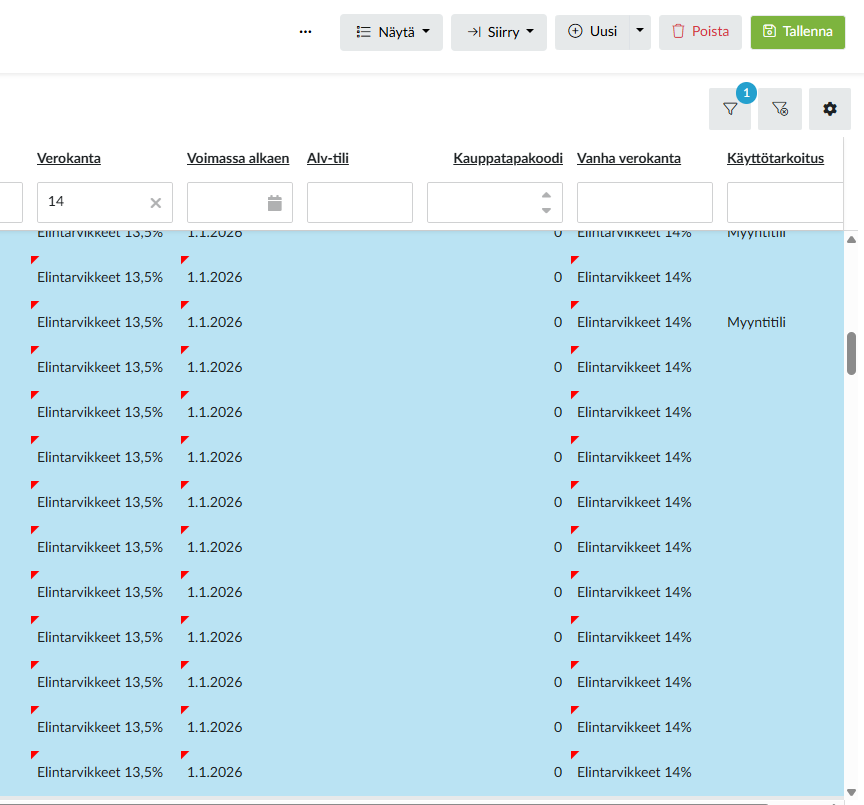The width and height of the screenshot is (864, 805).
Task: Click the three-dot more options icon
Action: [306, 32]
